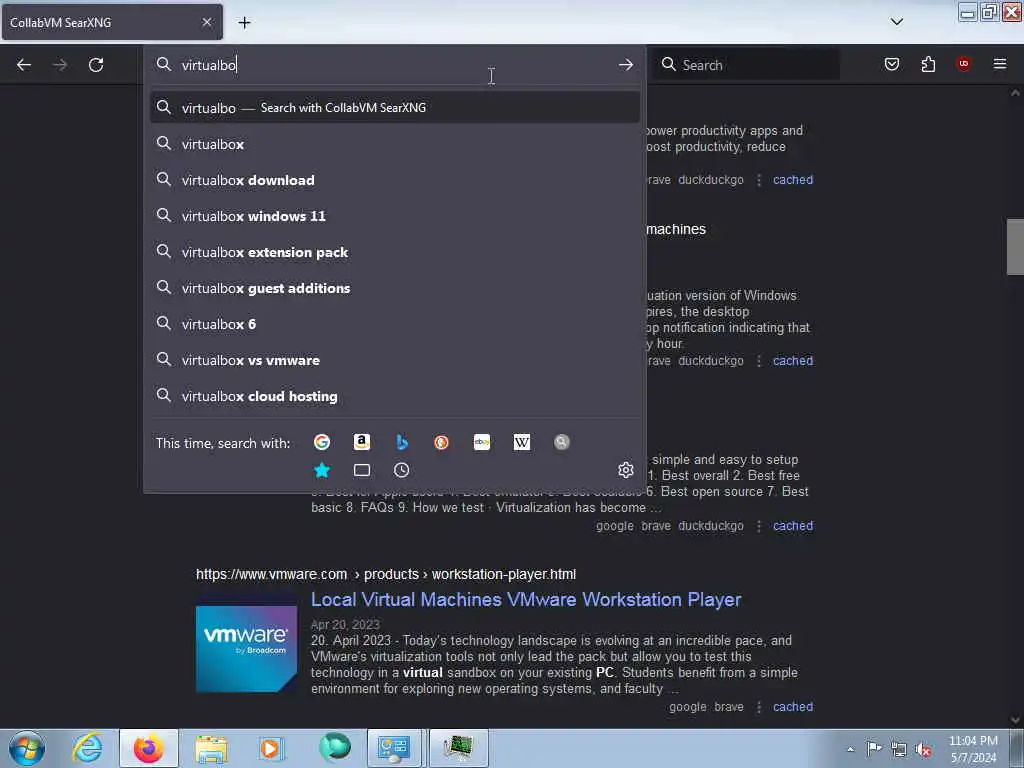Screen dimensions: 1024x768
Task: Click the vmware.com result URL
Action: point(386,574)
